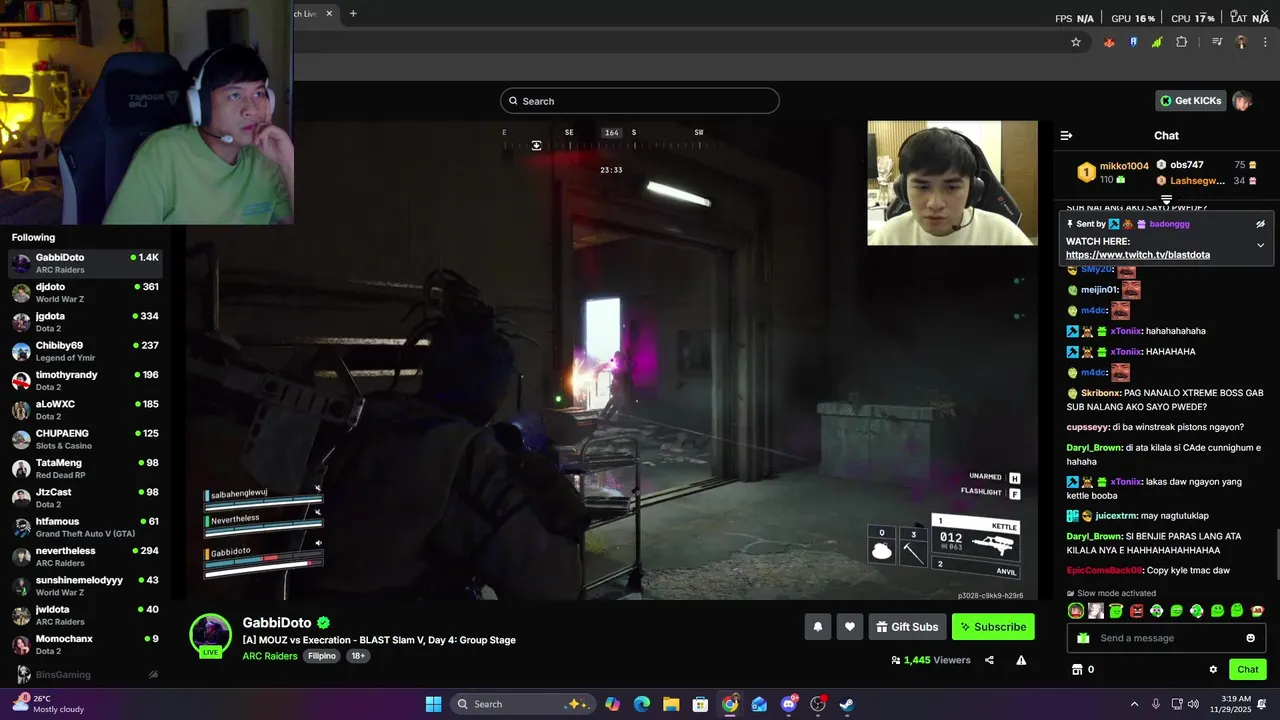1280x720 pixels.
Task: Open htfamous channel in sidebar
Action: pyautogui.click(x=85, y=527)
